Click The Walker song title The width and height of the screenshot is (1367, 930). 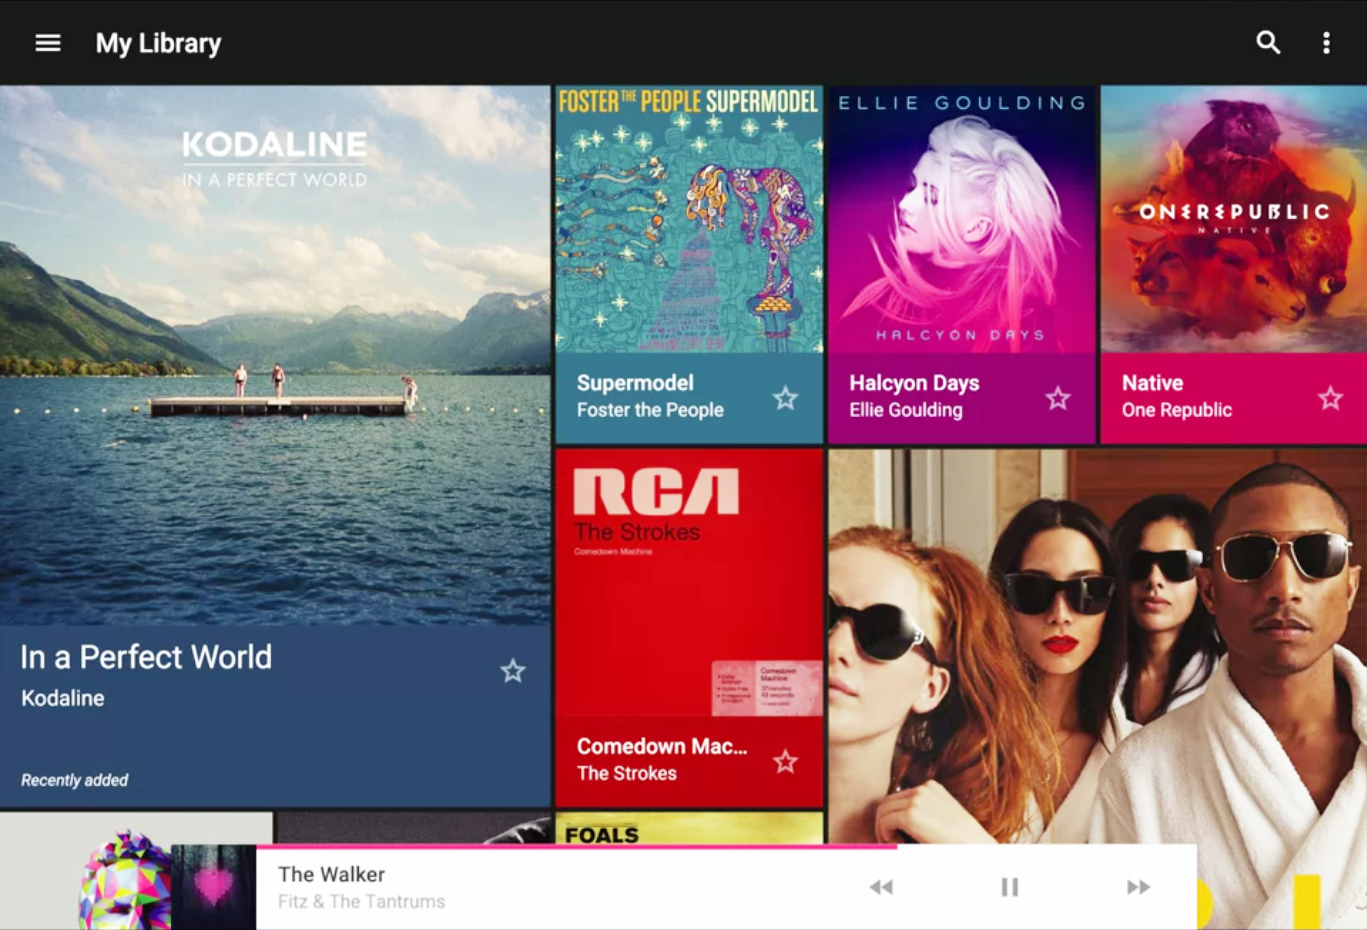[x=331, y=874]
